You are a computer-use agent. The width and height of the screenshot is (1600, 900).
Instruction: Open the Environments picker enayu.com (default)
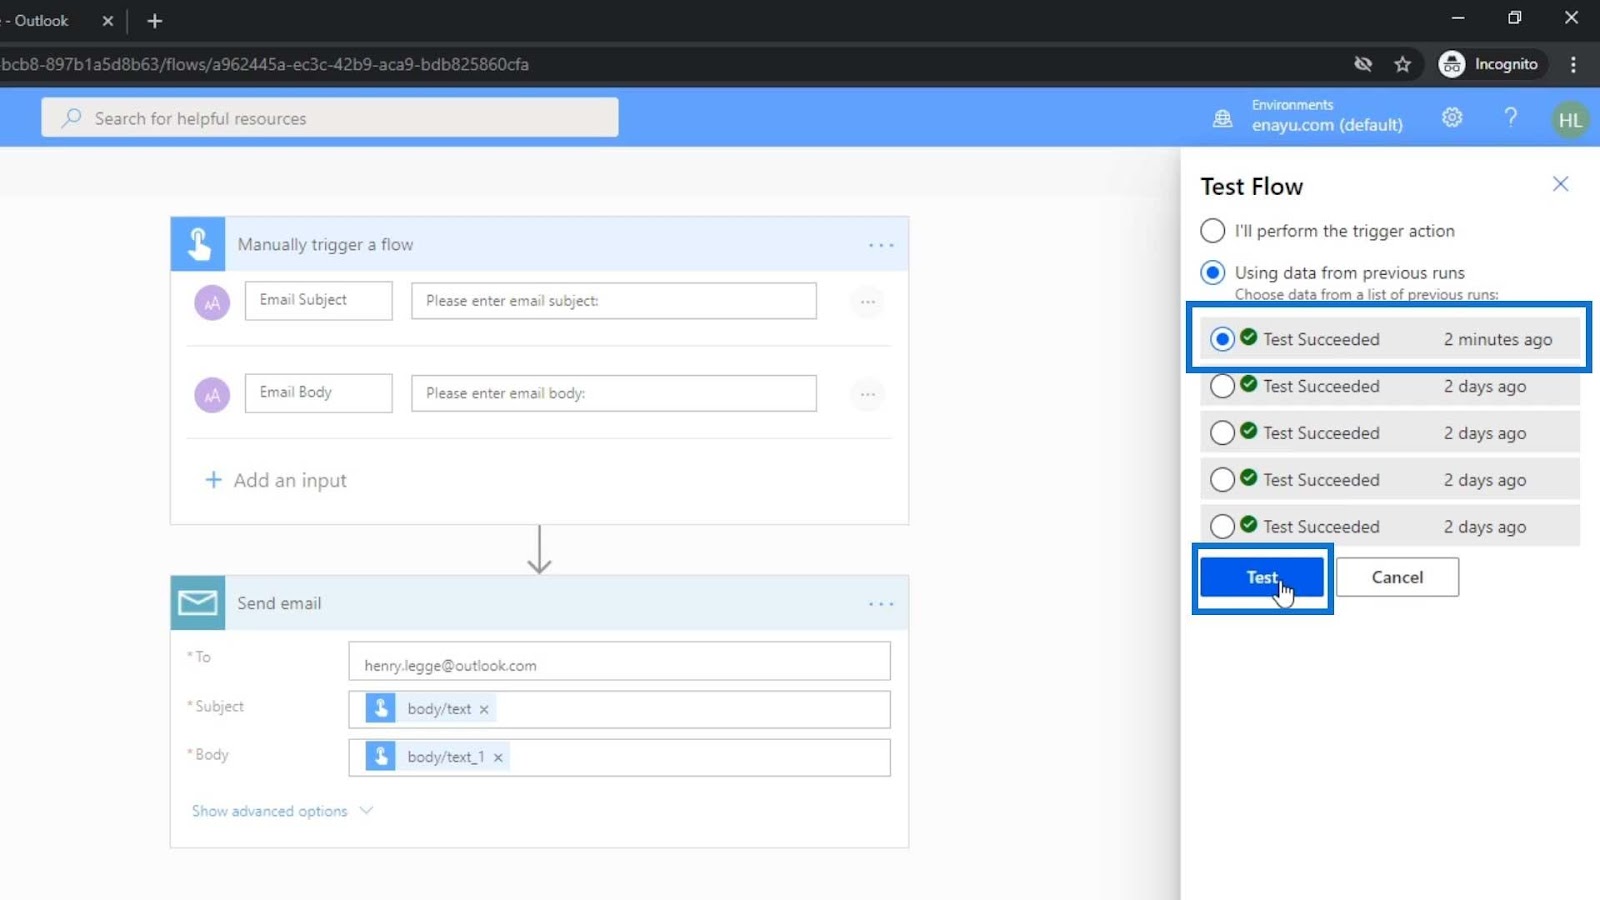(x=1308, y=116)
